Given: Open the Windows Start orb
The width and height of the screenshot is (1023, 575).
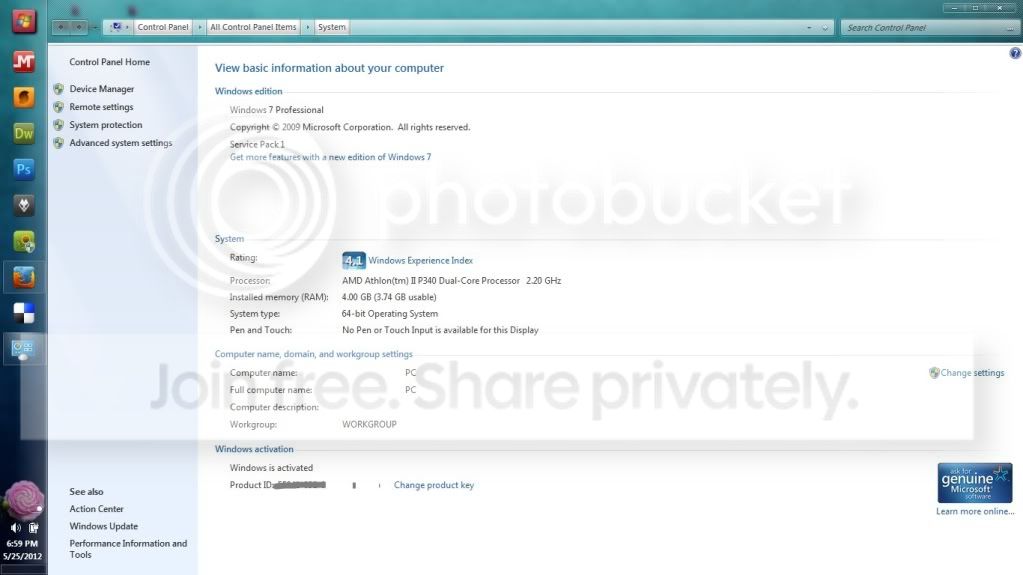Looking at the screenshot, I should (x=23, y=22).
